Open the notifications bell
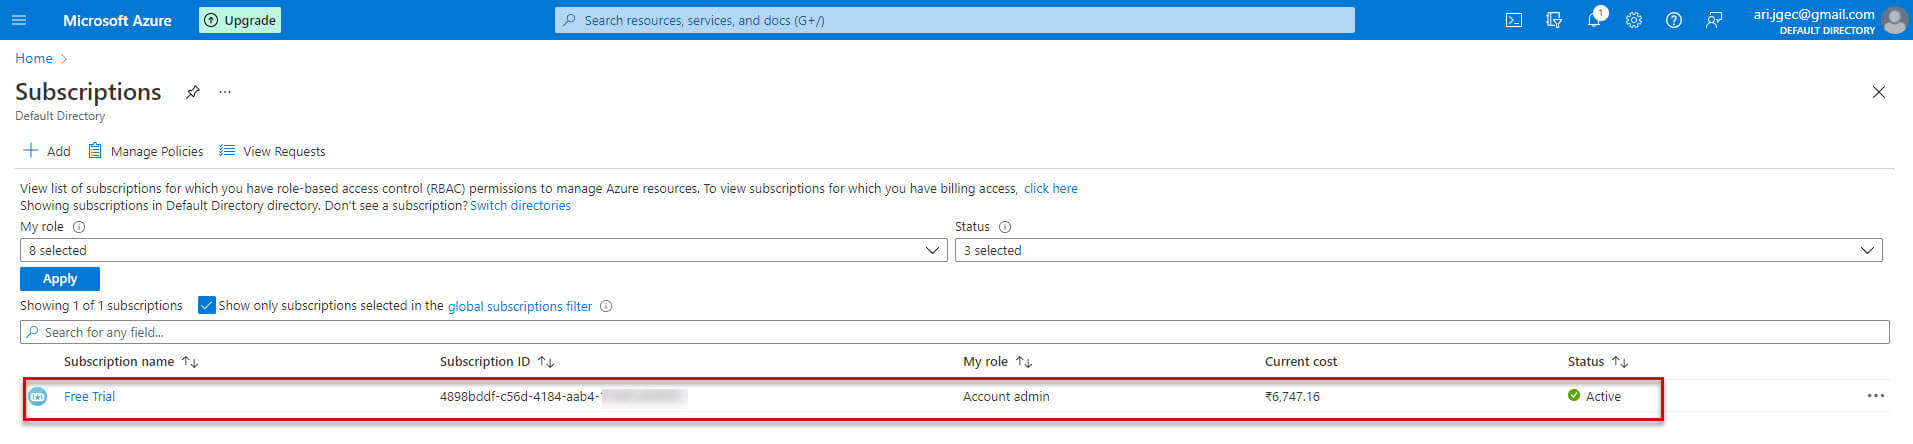 point(1594,20)
